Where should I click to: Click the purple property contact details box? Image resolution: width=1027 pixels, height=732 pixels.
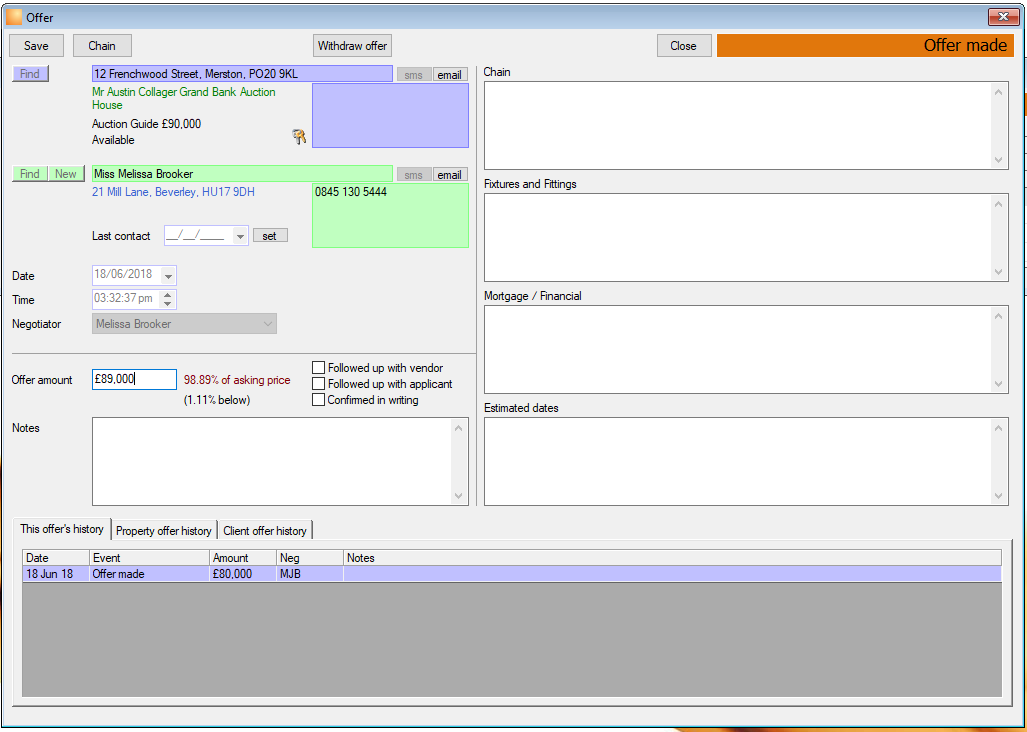(x=390, y=115)
